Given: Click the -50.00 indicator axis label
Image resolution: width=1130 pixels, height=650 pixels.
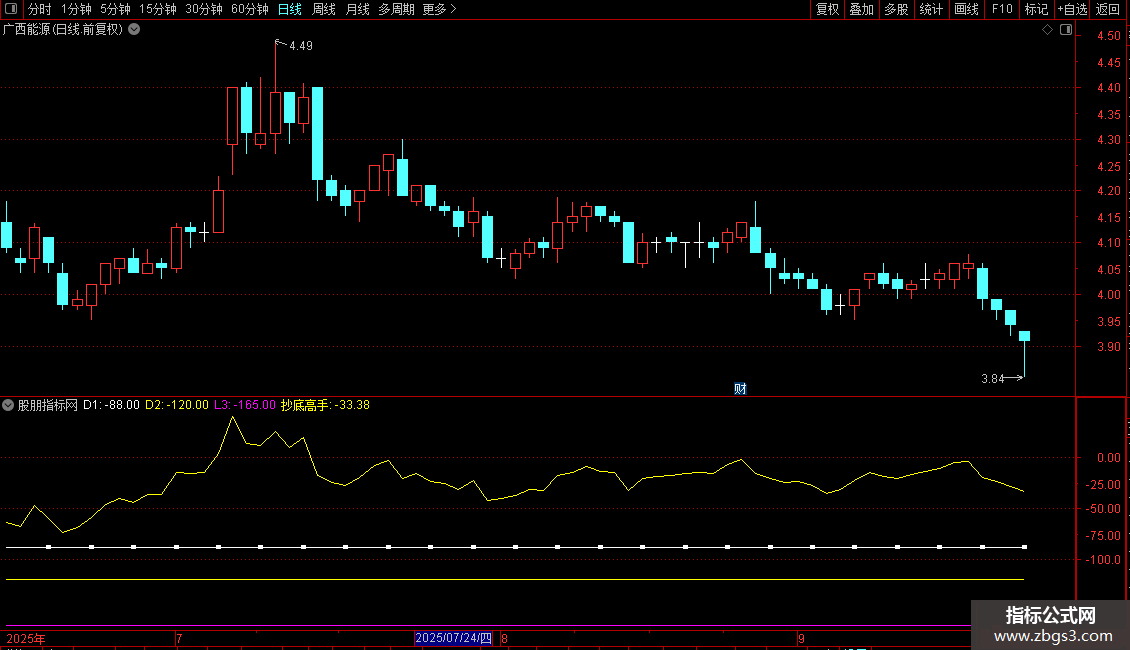Looking at the screenshot, I should click(1103, 509).
